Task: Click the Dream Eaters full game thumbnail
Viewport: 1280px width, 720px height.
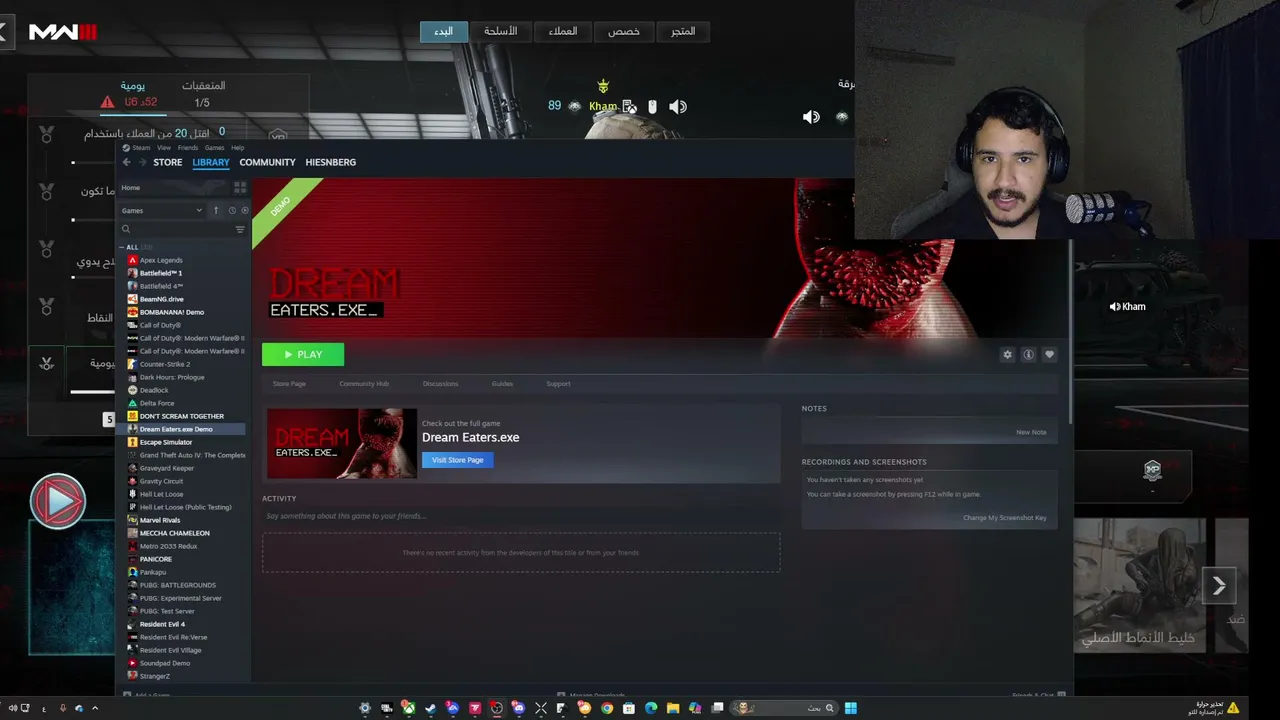Action: [x=342, y=443]
